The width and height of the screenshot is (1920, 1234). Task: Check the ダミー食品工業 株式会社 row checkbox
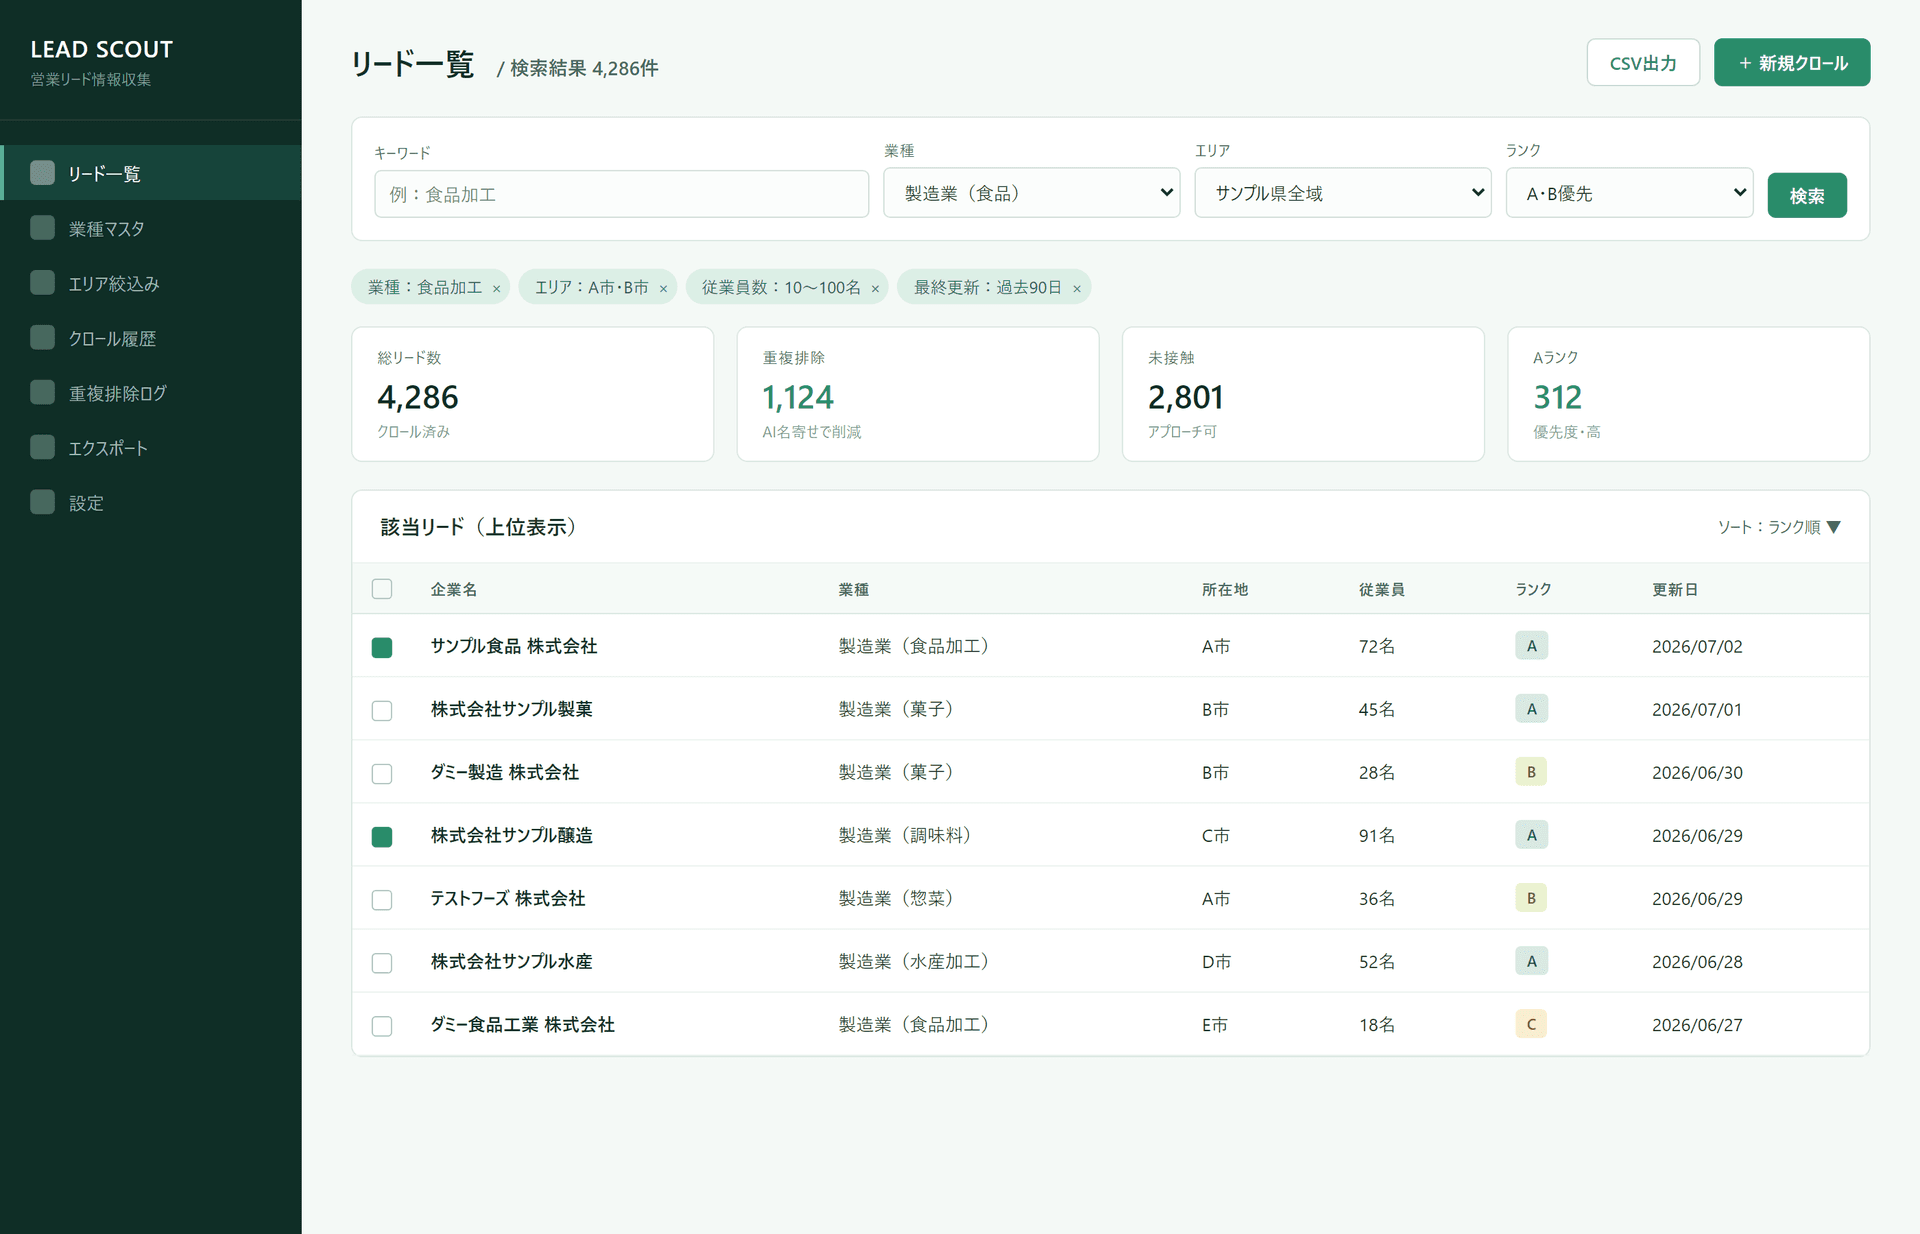click(382, 1025)
